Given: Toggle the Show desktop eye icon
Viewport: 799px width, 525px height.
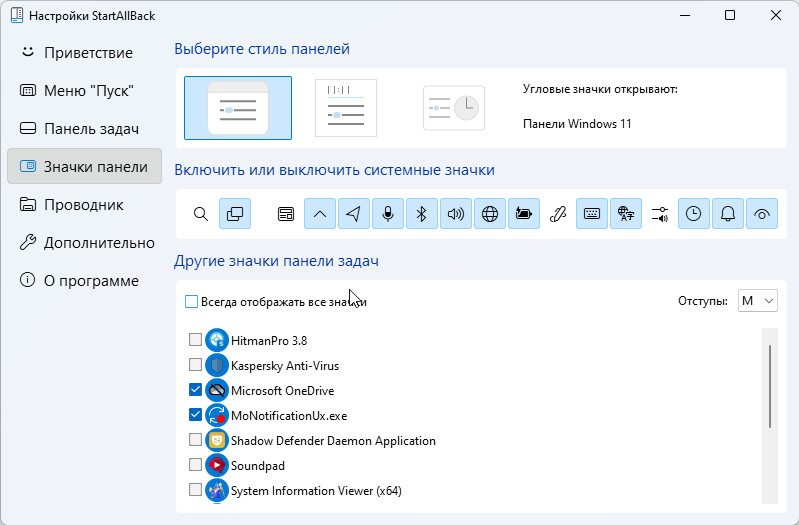Looking at the screenshot, I should point(762,214).
